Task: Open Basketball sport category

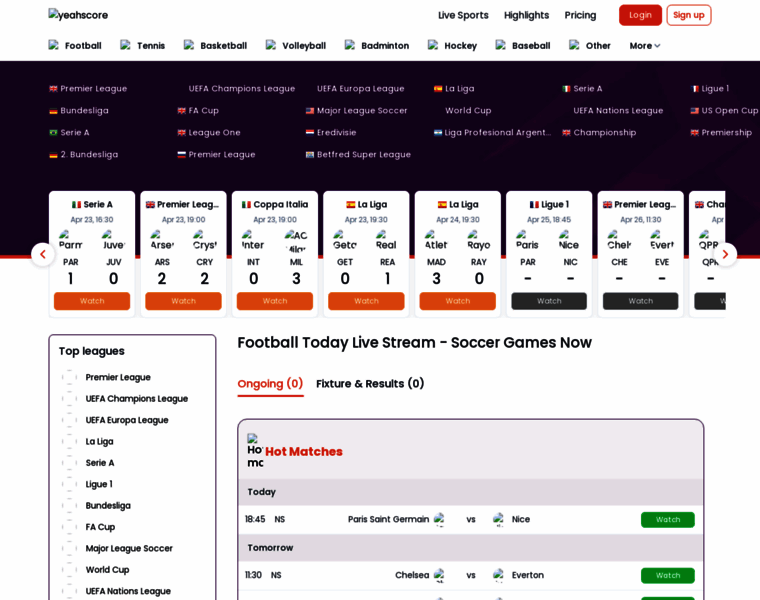Action: pos(215,46)
